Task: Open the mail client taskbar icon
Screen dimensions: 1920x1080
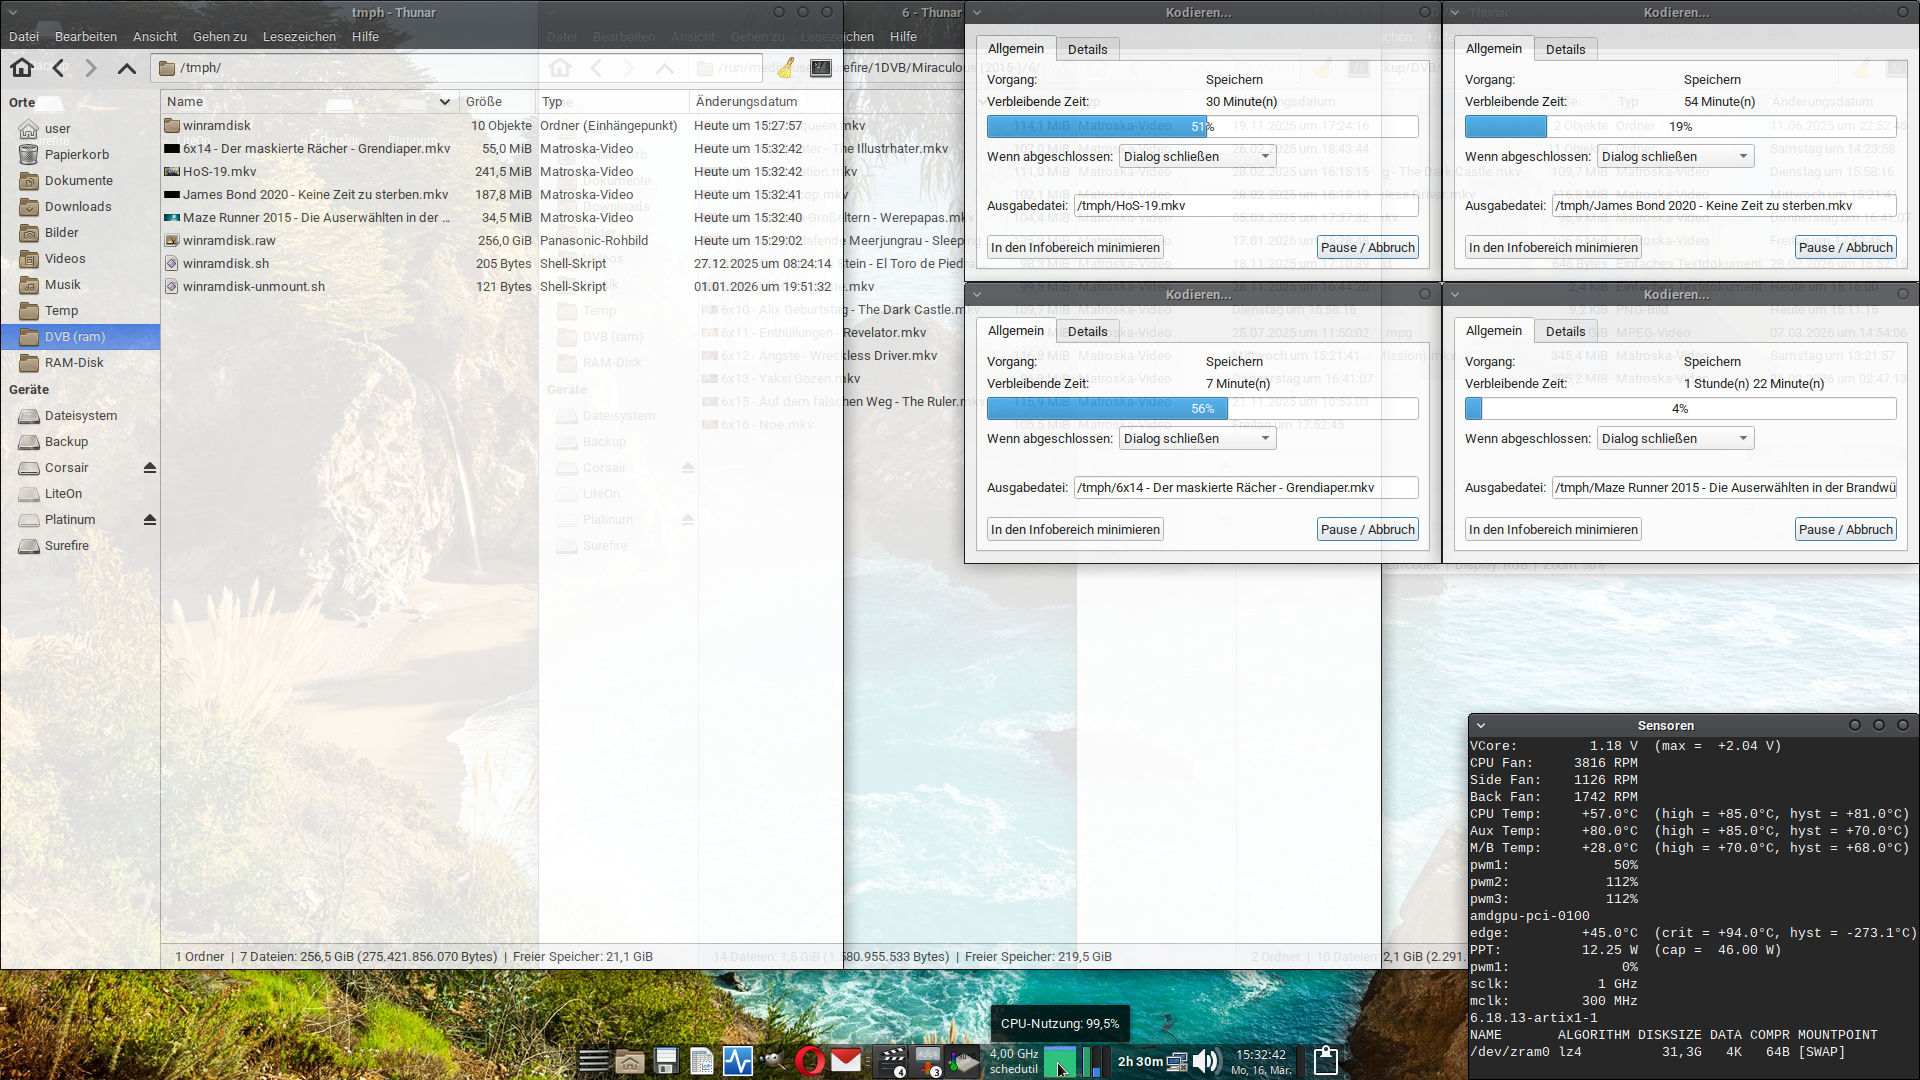Action: (x=845, y=1062)
